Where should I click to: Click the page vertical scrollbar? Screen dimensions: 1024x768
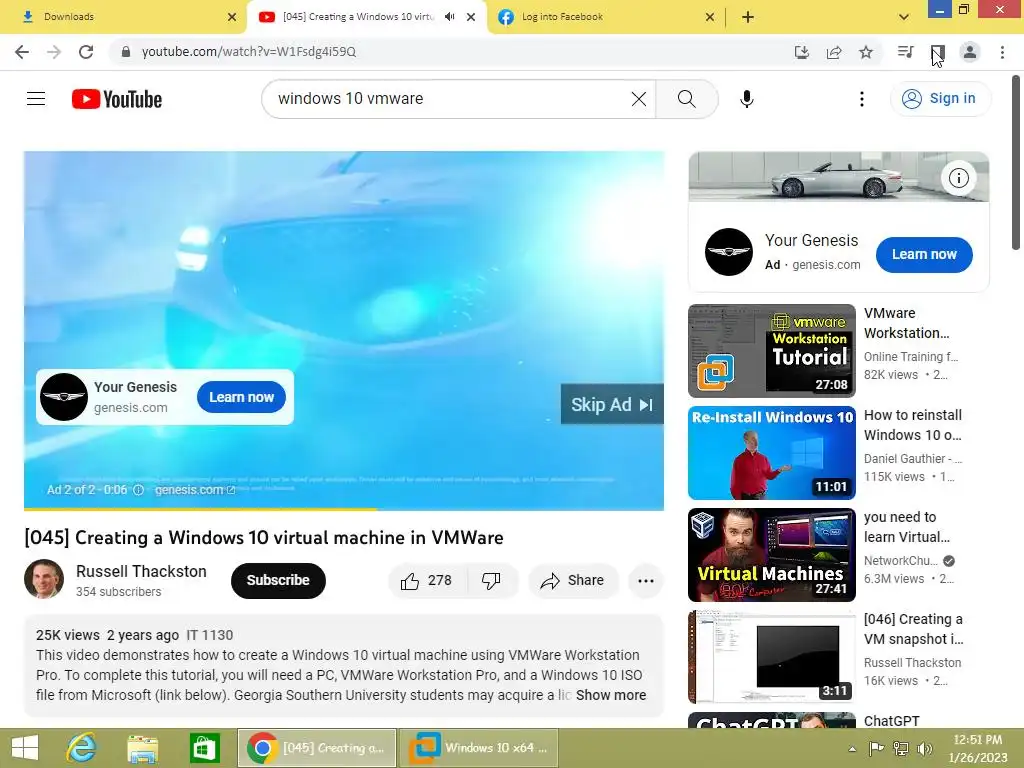[1016, 163]
